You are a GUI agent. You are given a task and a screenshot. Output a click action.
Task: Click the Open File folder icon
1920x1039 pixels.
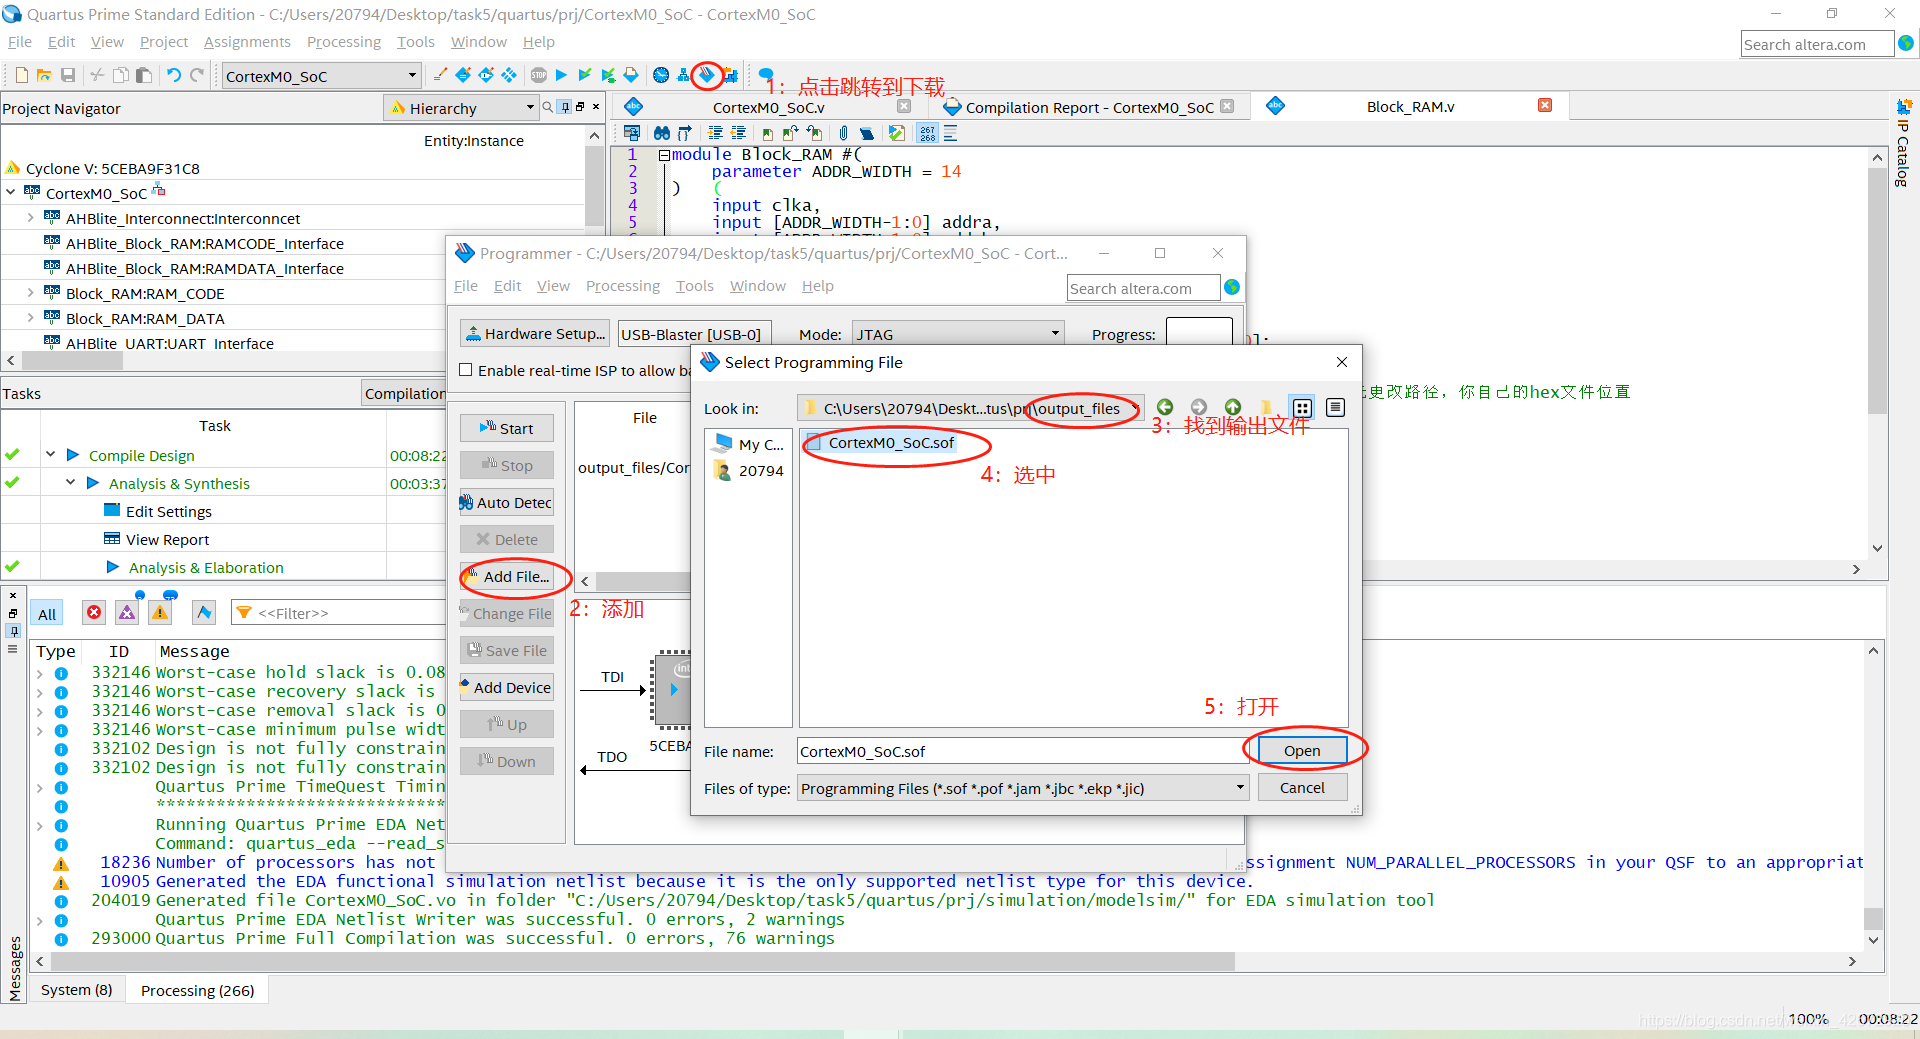[44, 75]
